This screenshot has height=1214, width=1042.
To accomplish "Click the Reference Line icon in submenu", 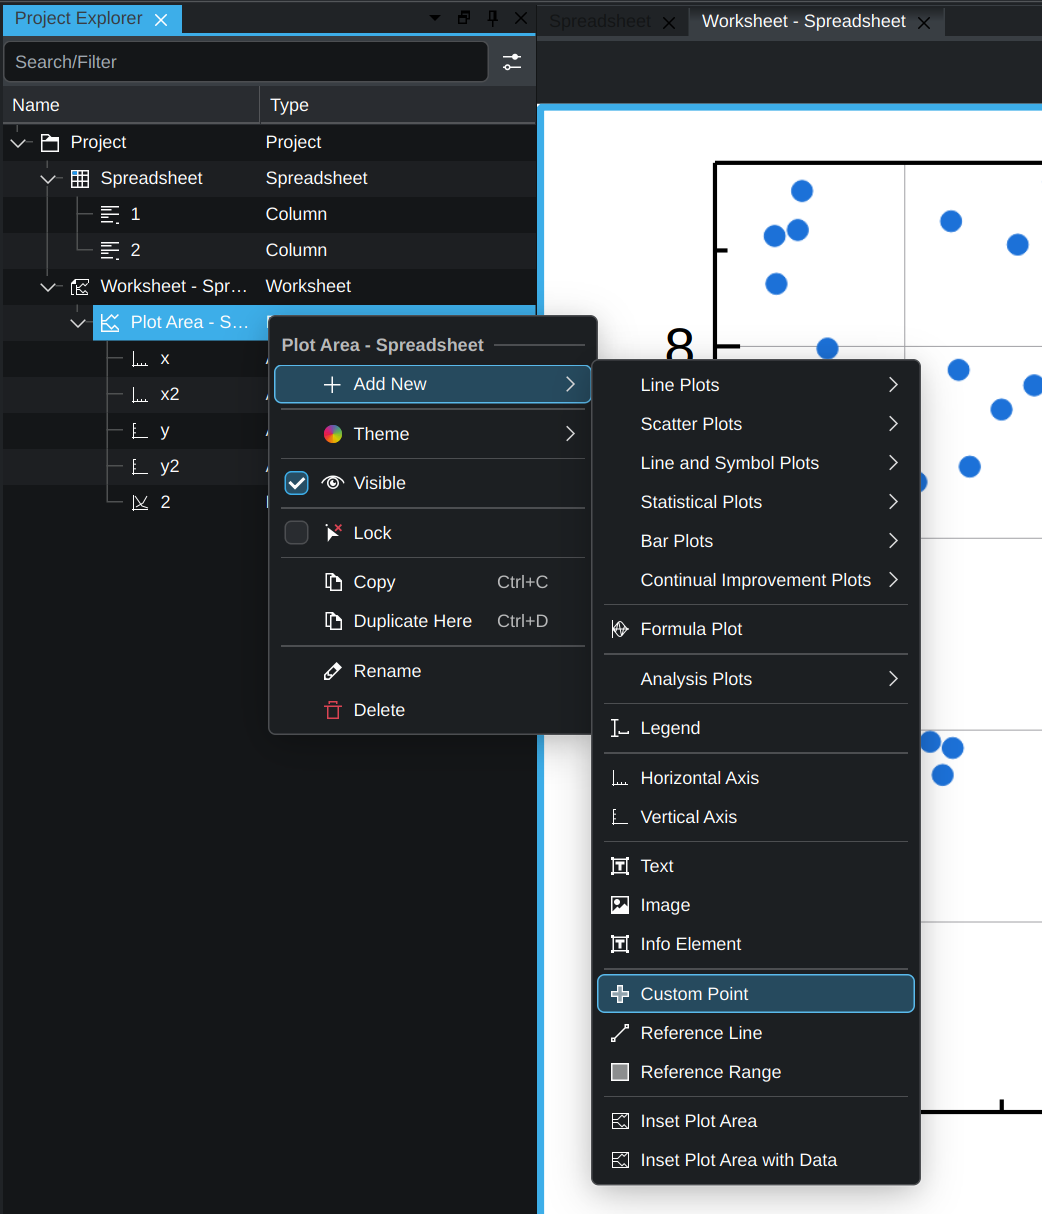I will (x=620, y=1033).
